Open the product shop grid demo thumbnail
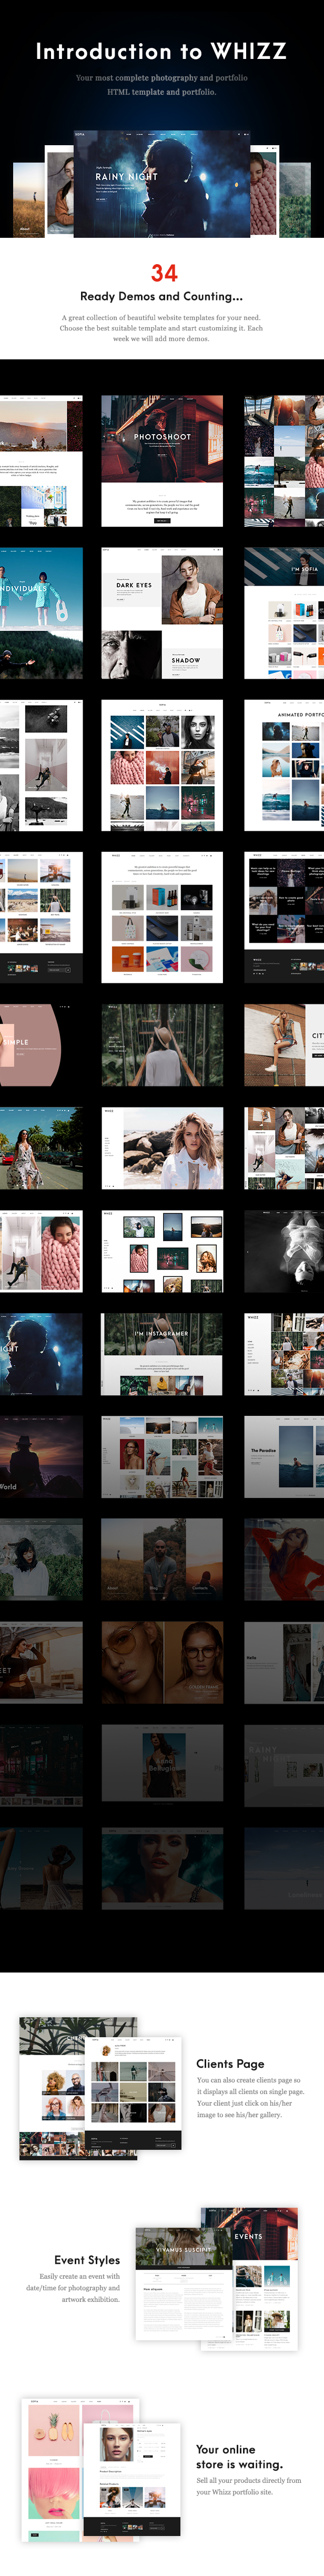 (162, 917)
